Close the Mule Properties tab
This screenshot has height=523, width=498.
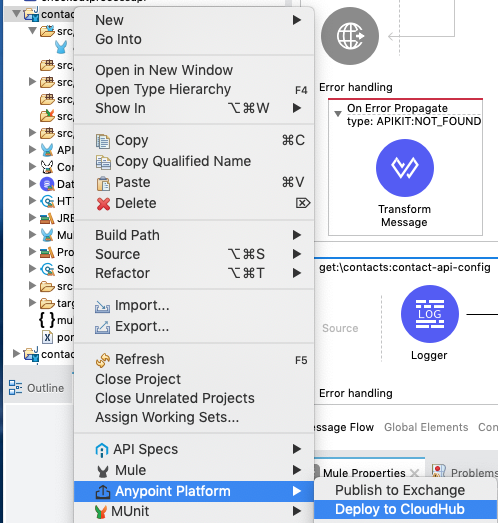click(x=414, y=473)
